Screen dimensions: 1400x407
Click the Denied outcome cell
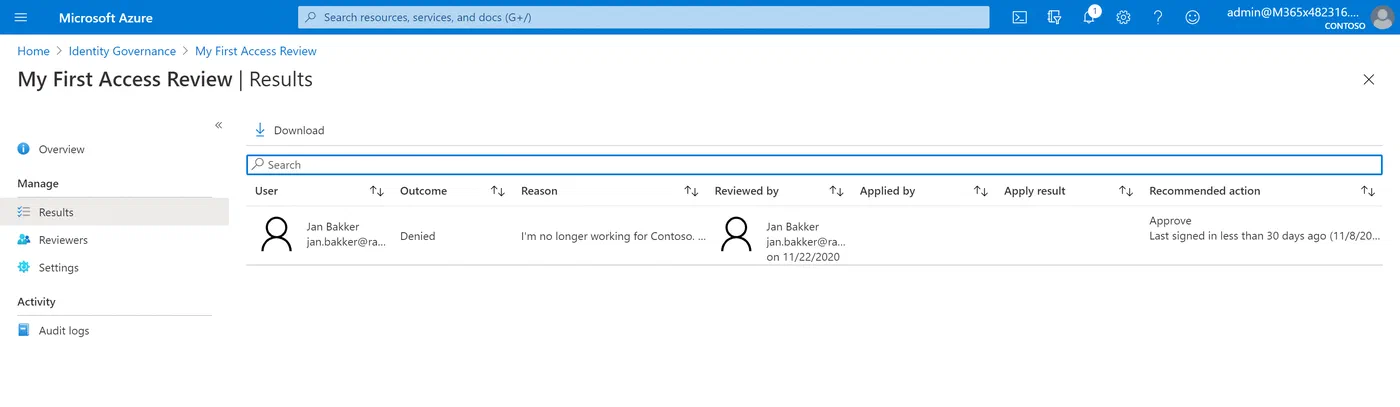coord(417,236)
